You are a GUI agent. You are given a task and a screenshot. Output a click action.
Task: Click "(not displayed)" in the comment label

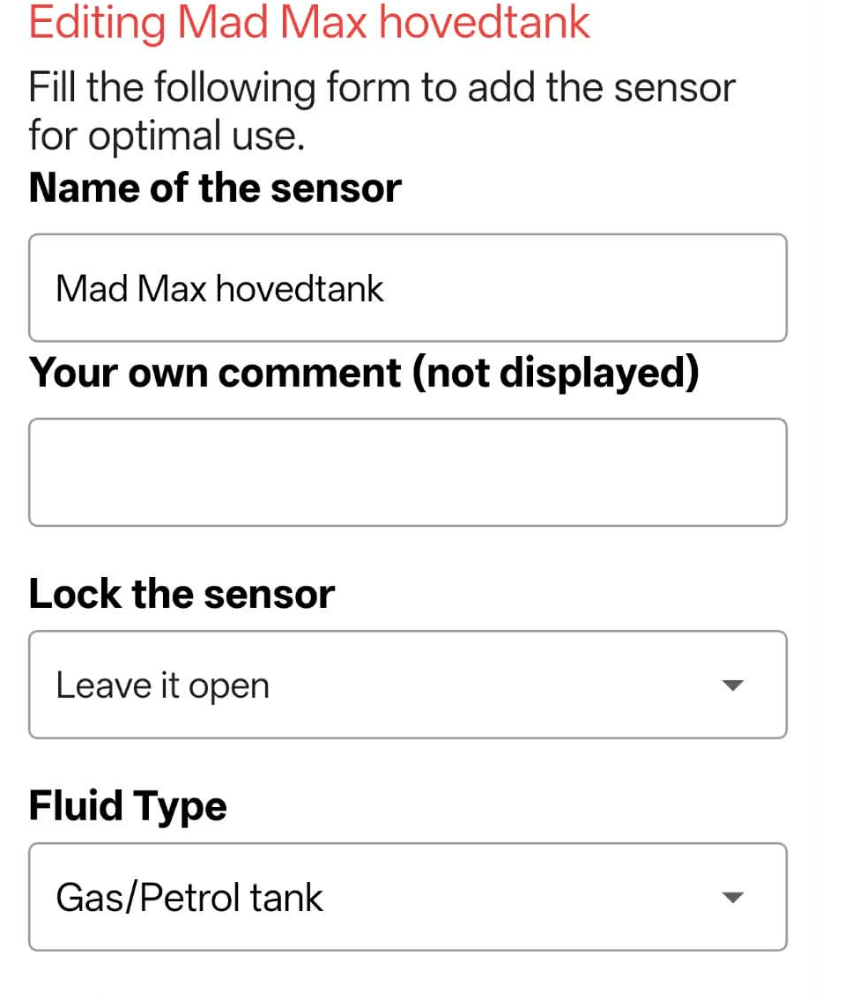click(550, 372)
